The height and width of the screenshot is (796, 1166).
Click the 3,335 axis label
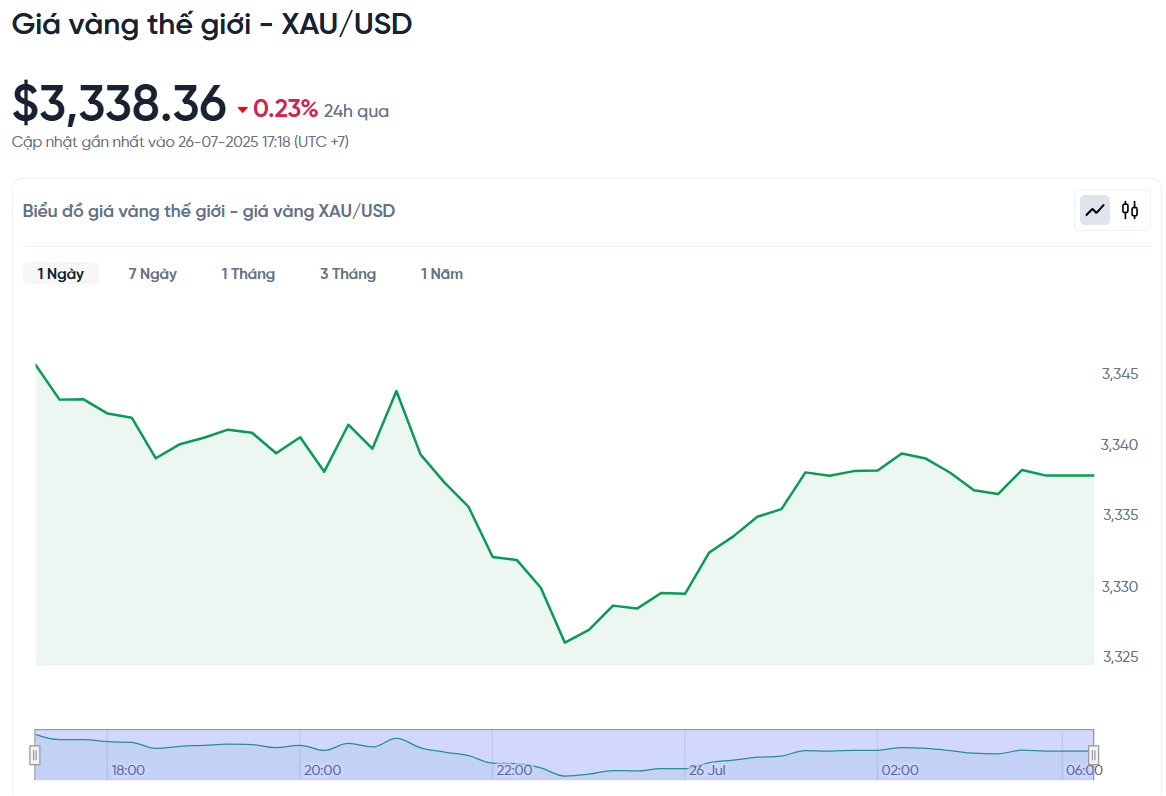(1121, 515)
